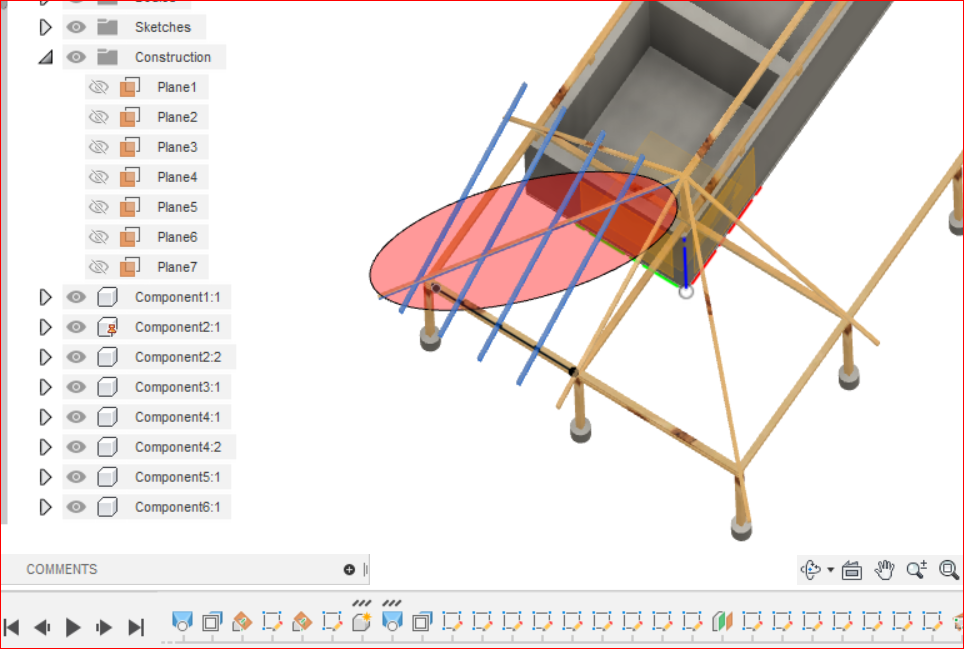Hide Component4:1 via eye icon
964x649 pixels.
tap(76, 417)
